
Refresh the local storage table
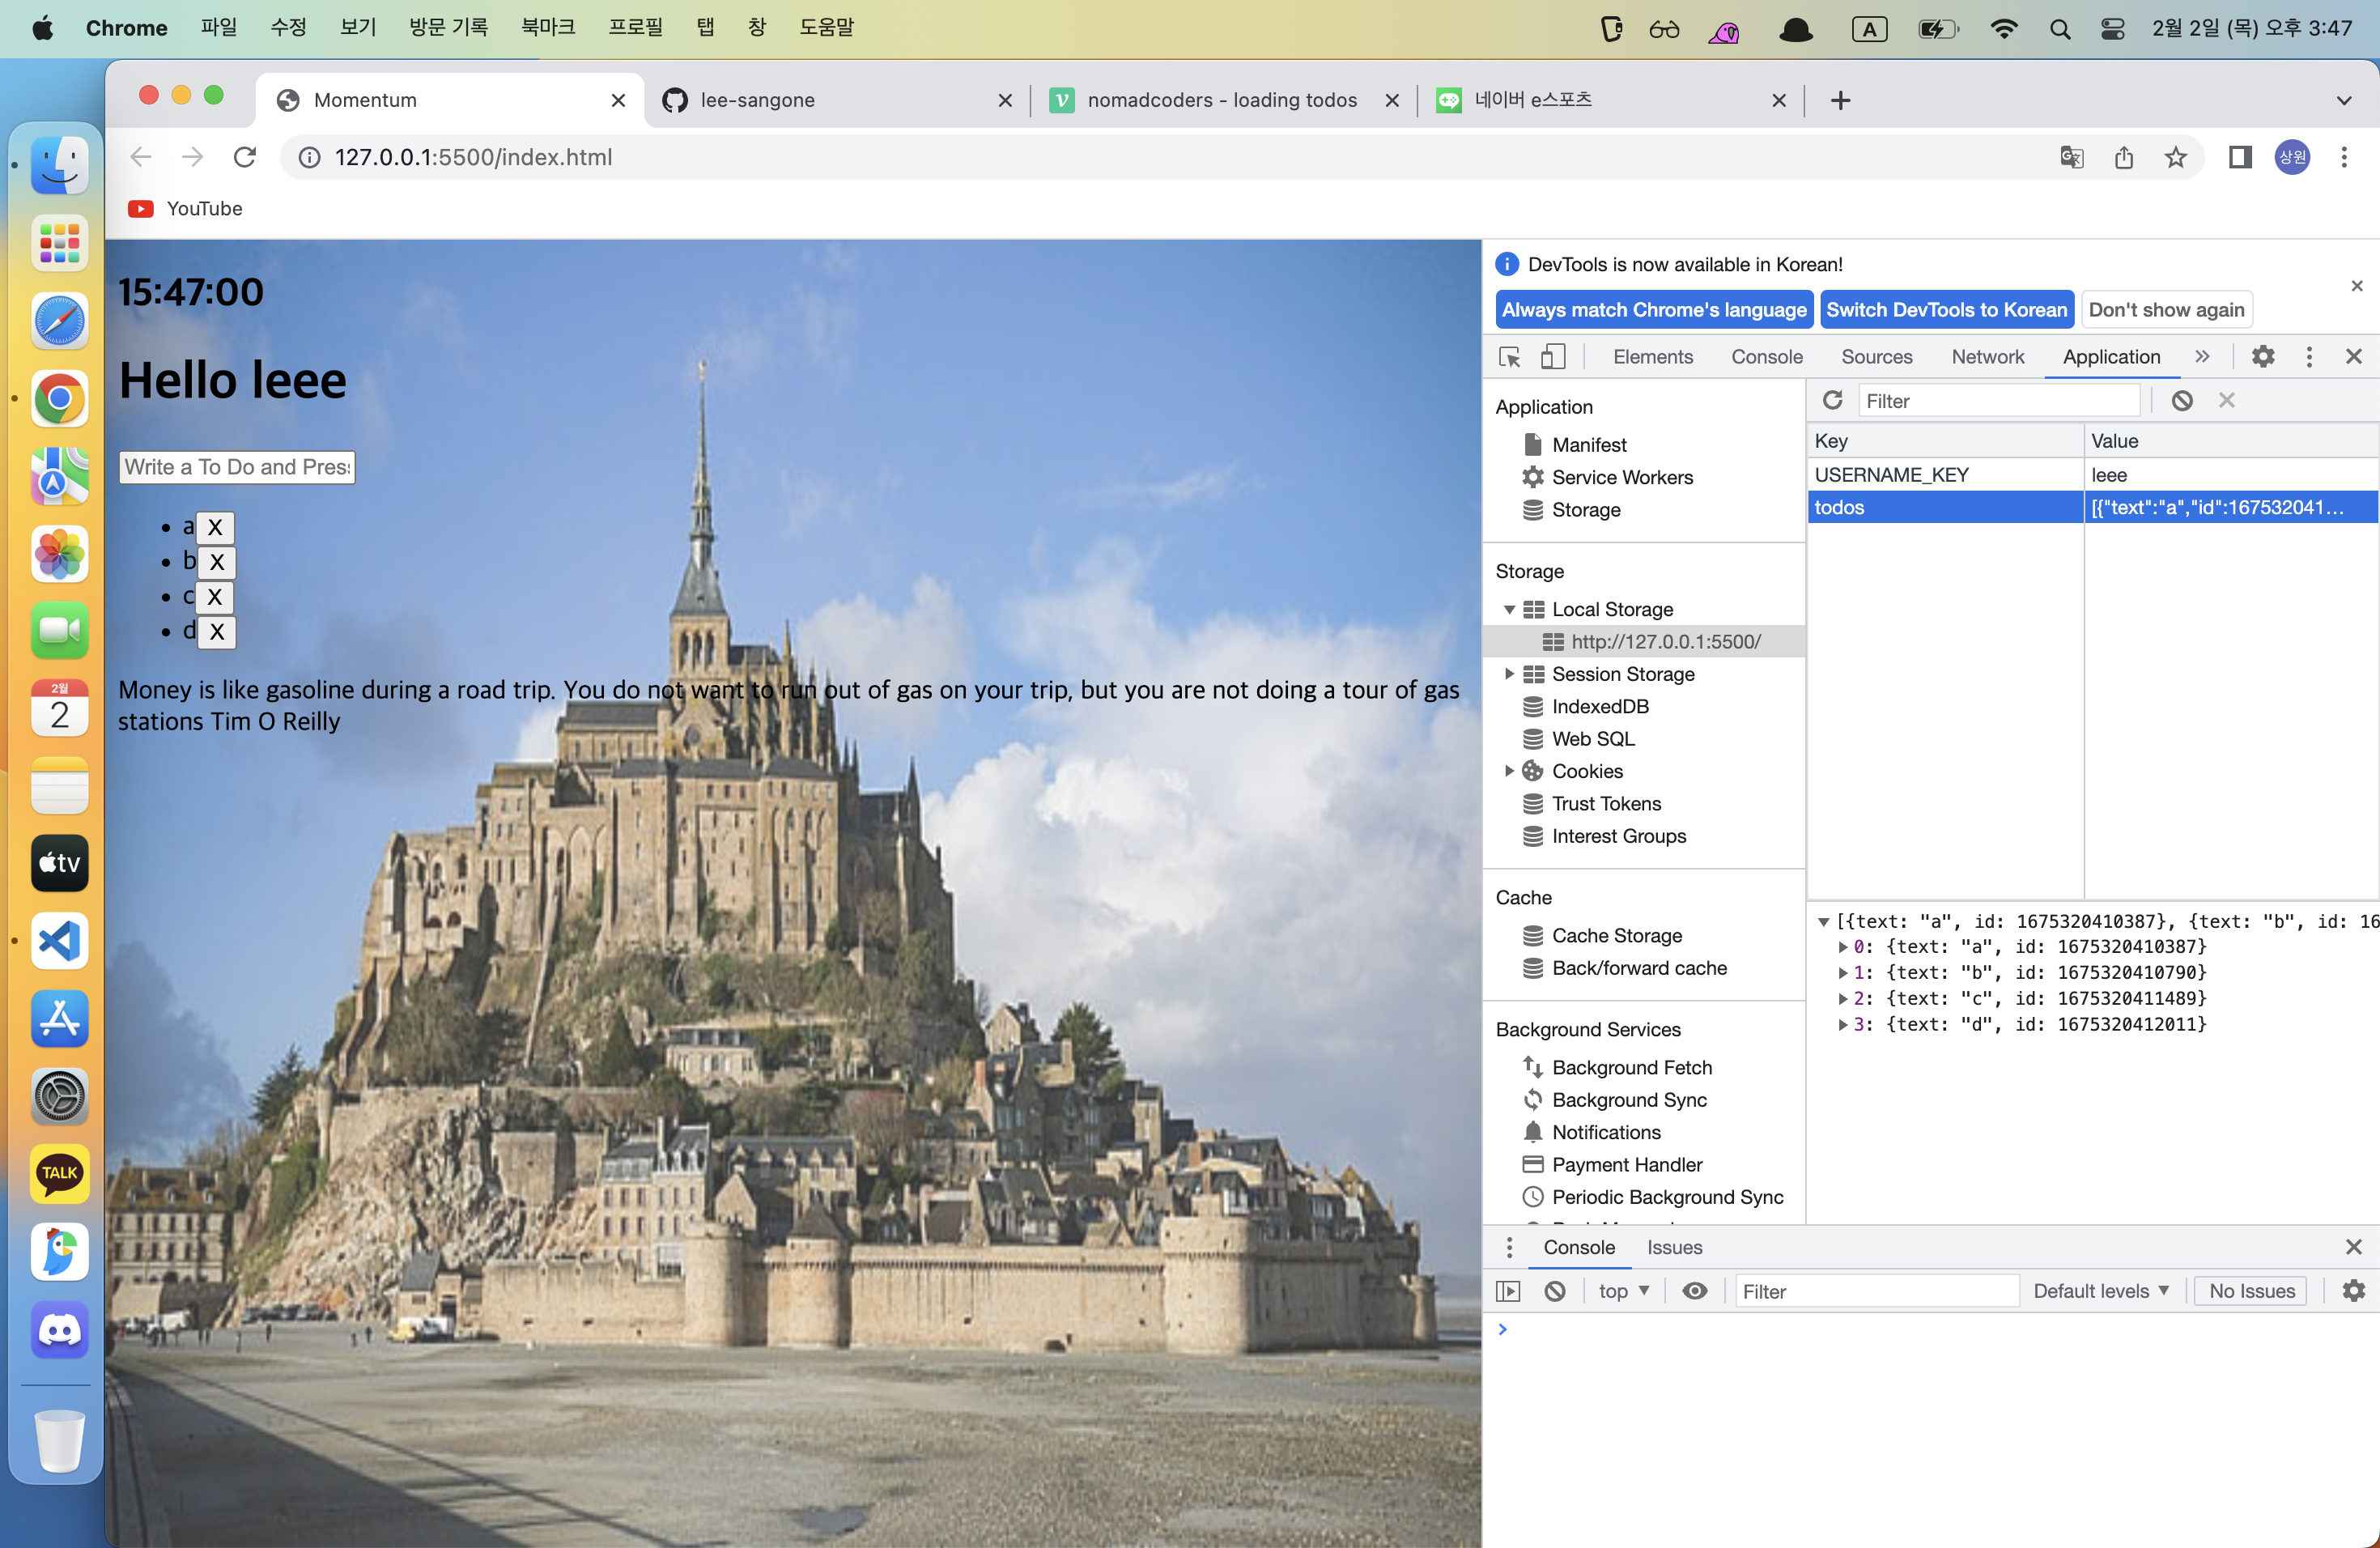coord(1832,401)
